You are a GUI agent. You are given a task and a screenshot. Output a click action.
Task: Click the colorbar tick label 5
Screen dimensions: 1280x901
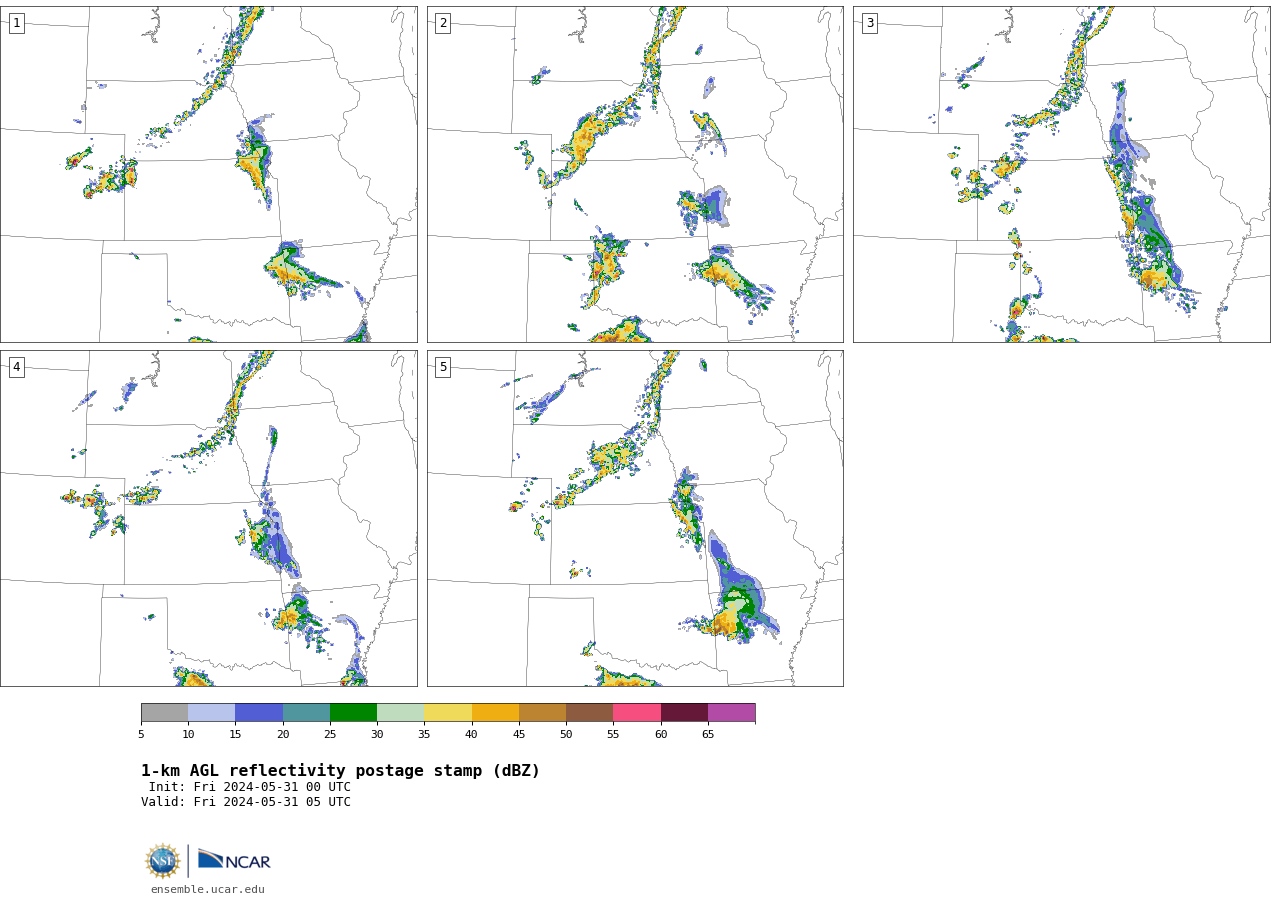click(x=141, y=735)
